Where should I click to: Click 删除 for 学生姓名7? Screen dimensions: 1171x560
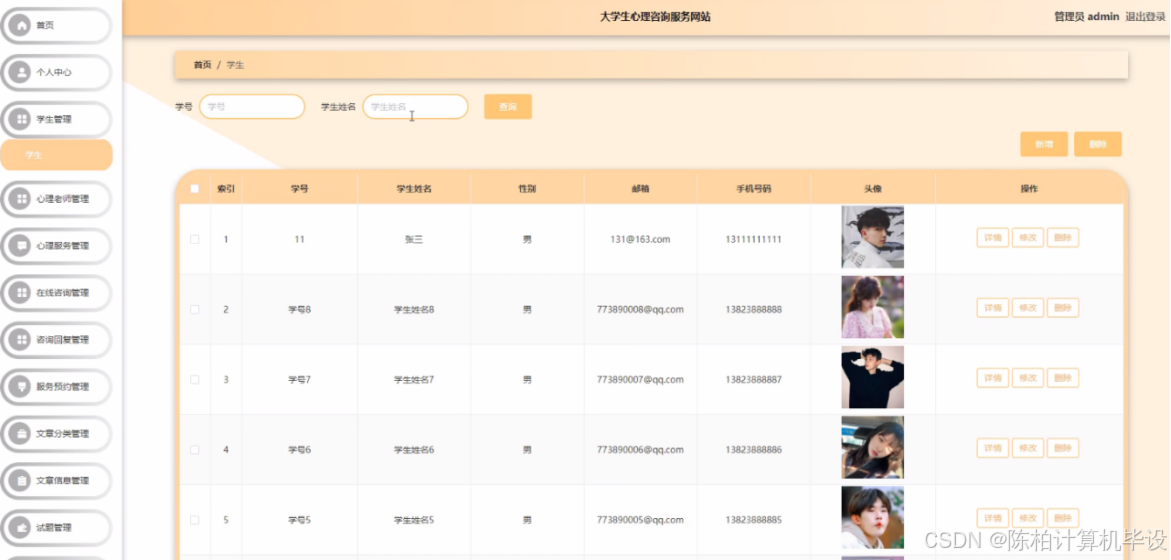[1063, 378]
